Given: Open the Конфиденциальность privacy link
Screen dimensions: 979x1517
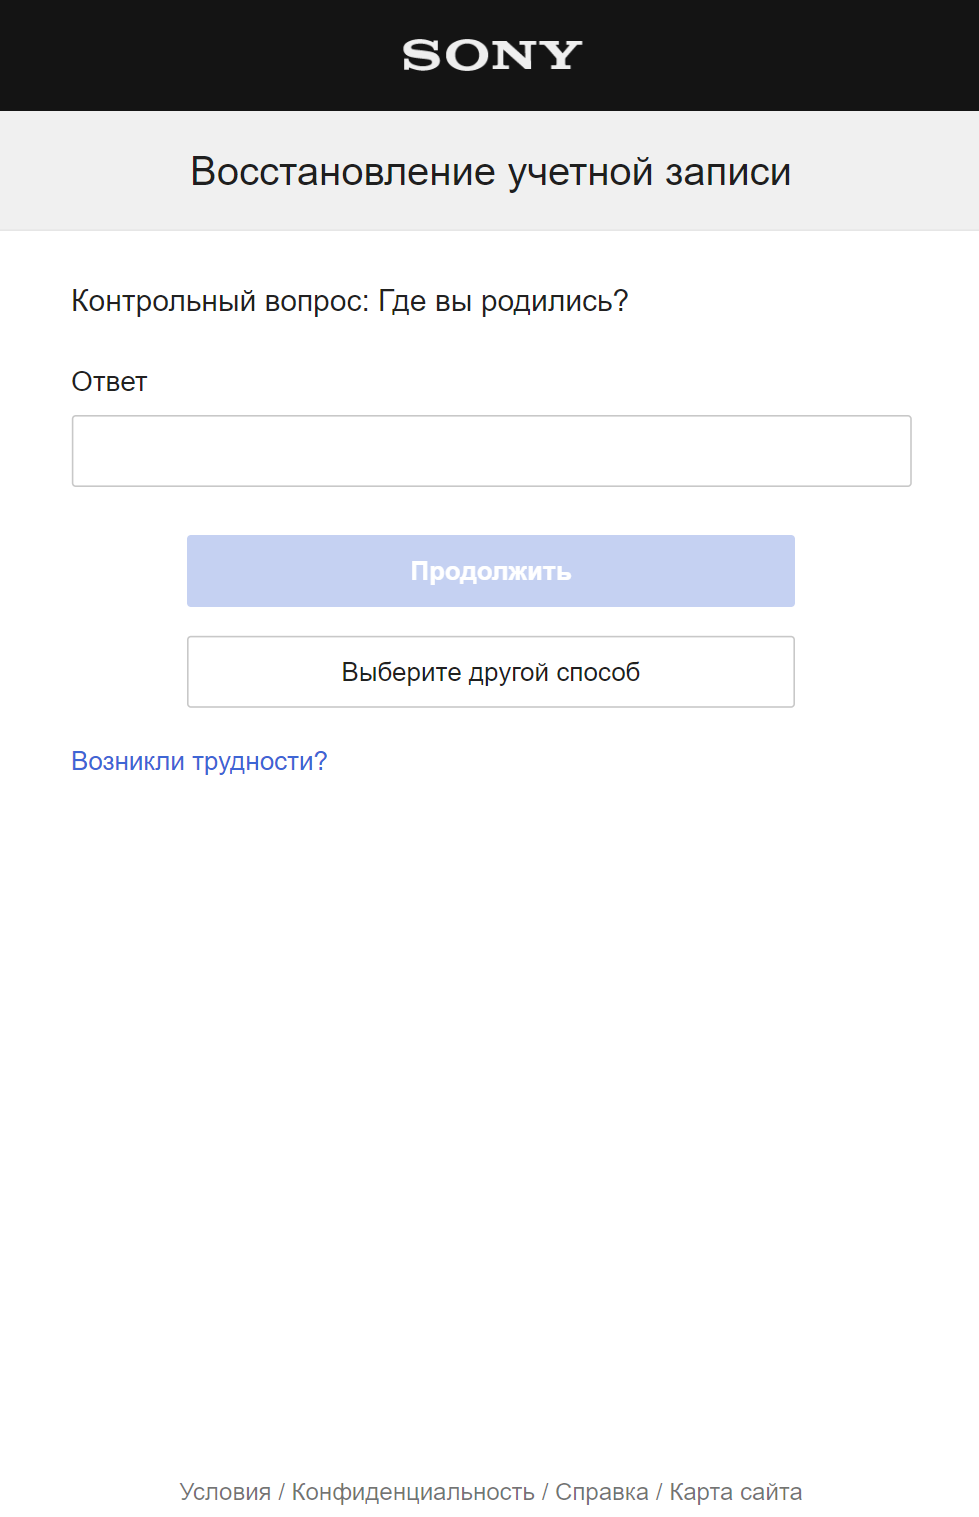Looking at the screenshot, I should [413, 1490].
